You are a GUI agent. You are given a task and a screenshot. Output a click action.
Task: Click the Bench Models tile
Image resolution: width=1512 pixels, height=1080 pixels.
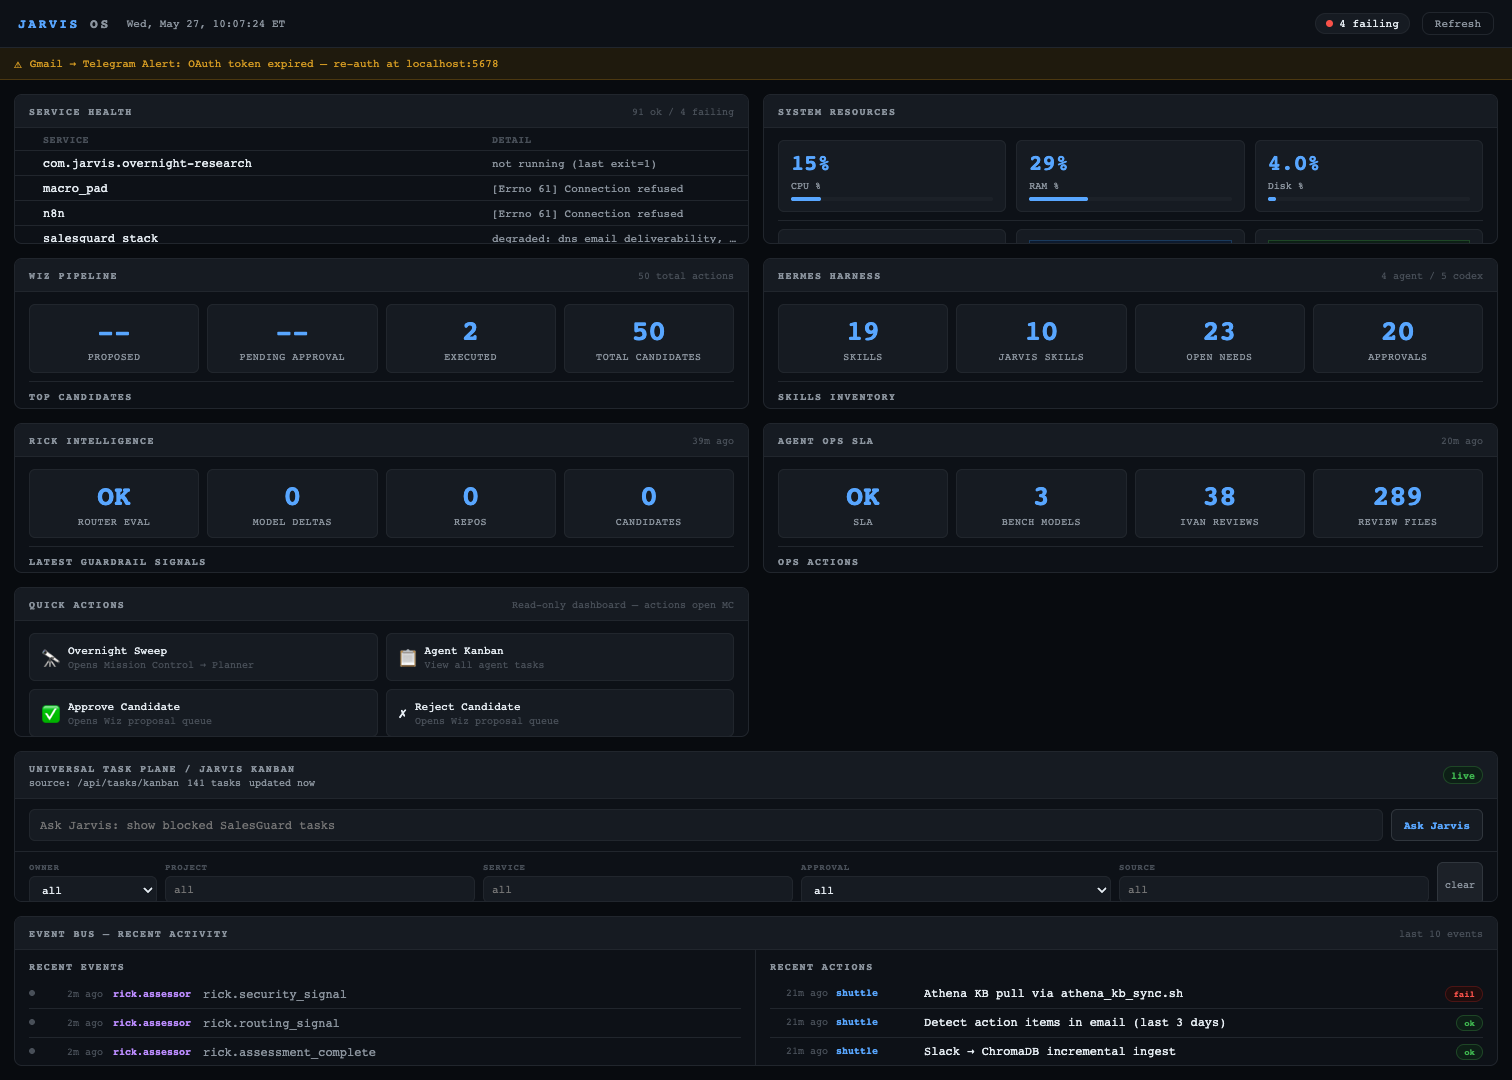(x=1041, y=504)
